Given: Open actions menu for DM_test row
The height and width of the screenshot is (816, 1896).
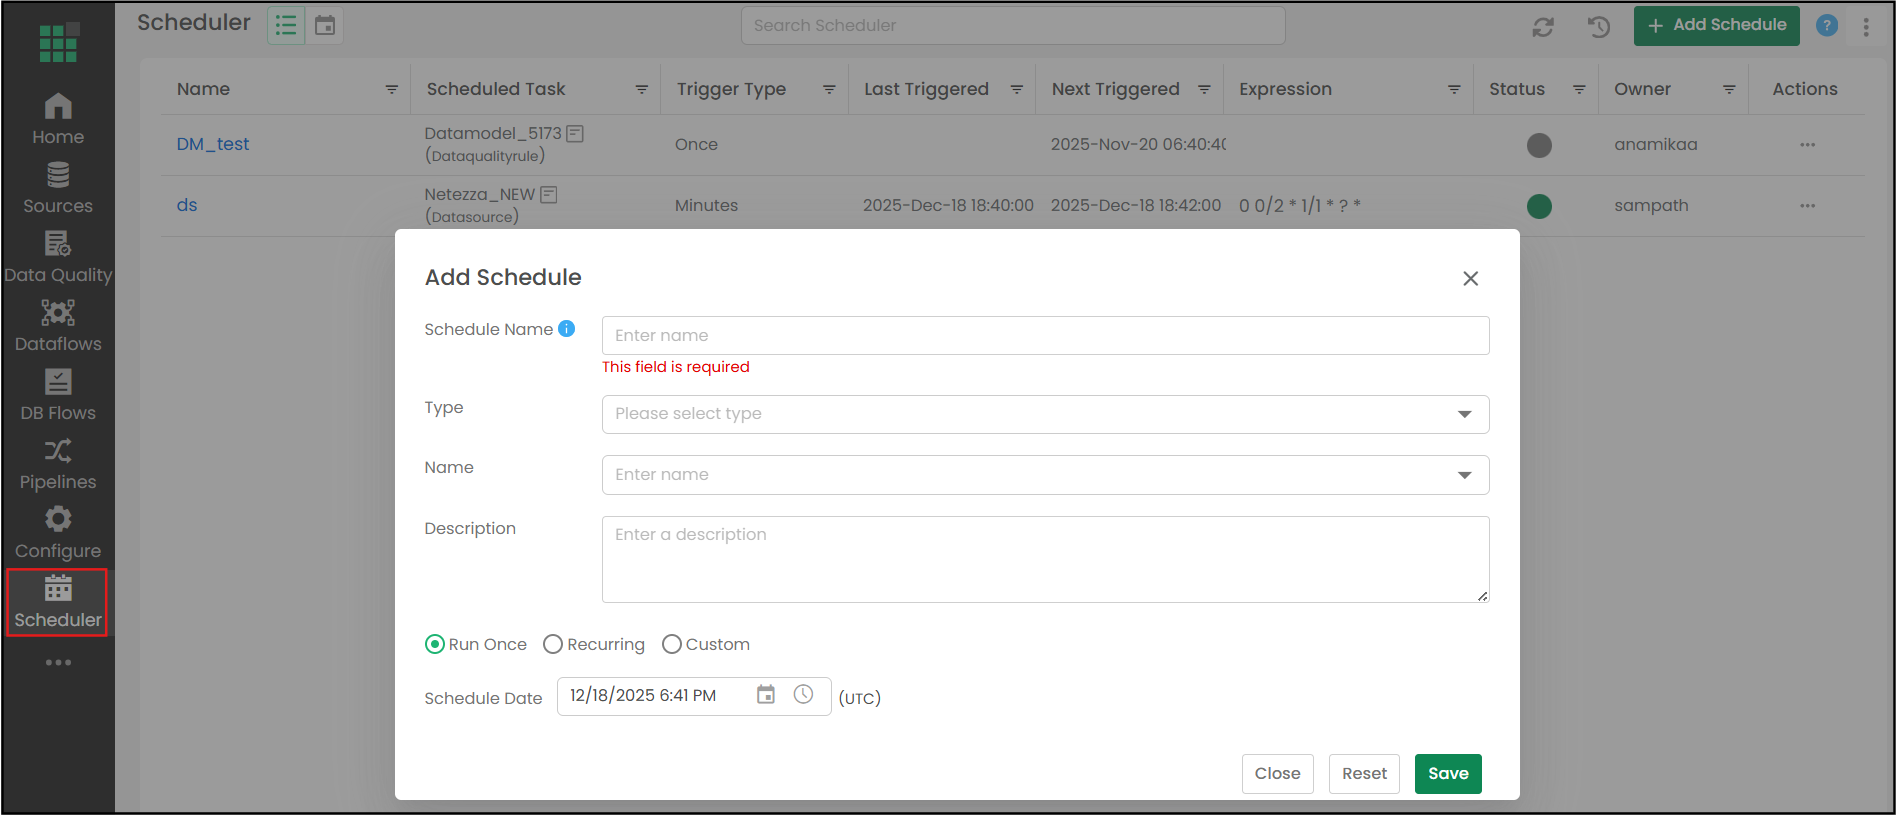Looking at the screenshot, I should click(1807, 145).
